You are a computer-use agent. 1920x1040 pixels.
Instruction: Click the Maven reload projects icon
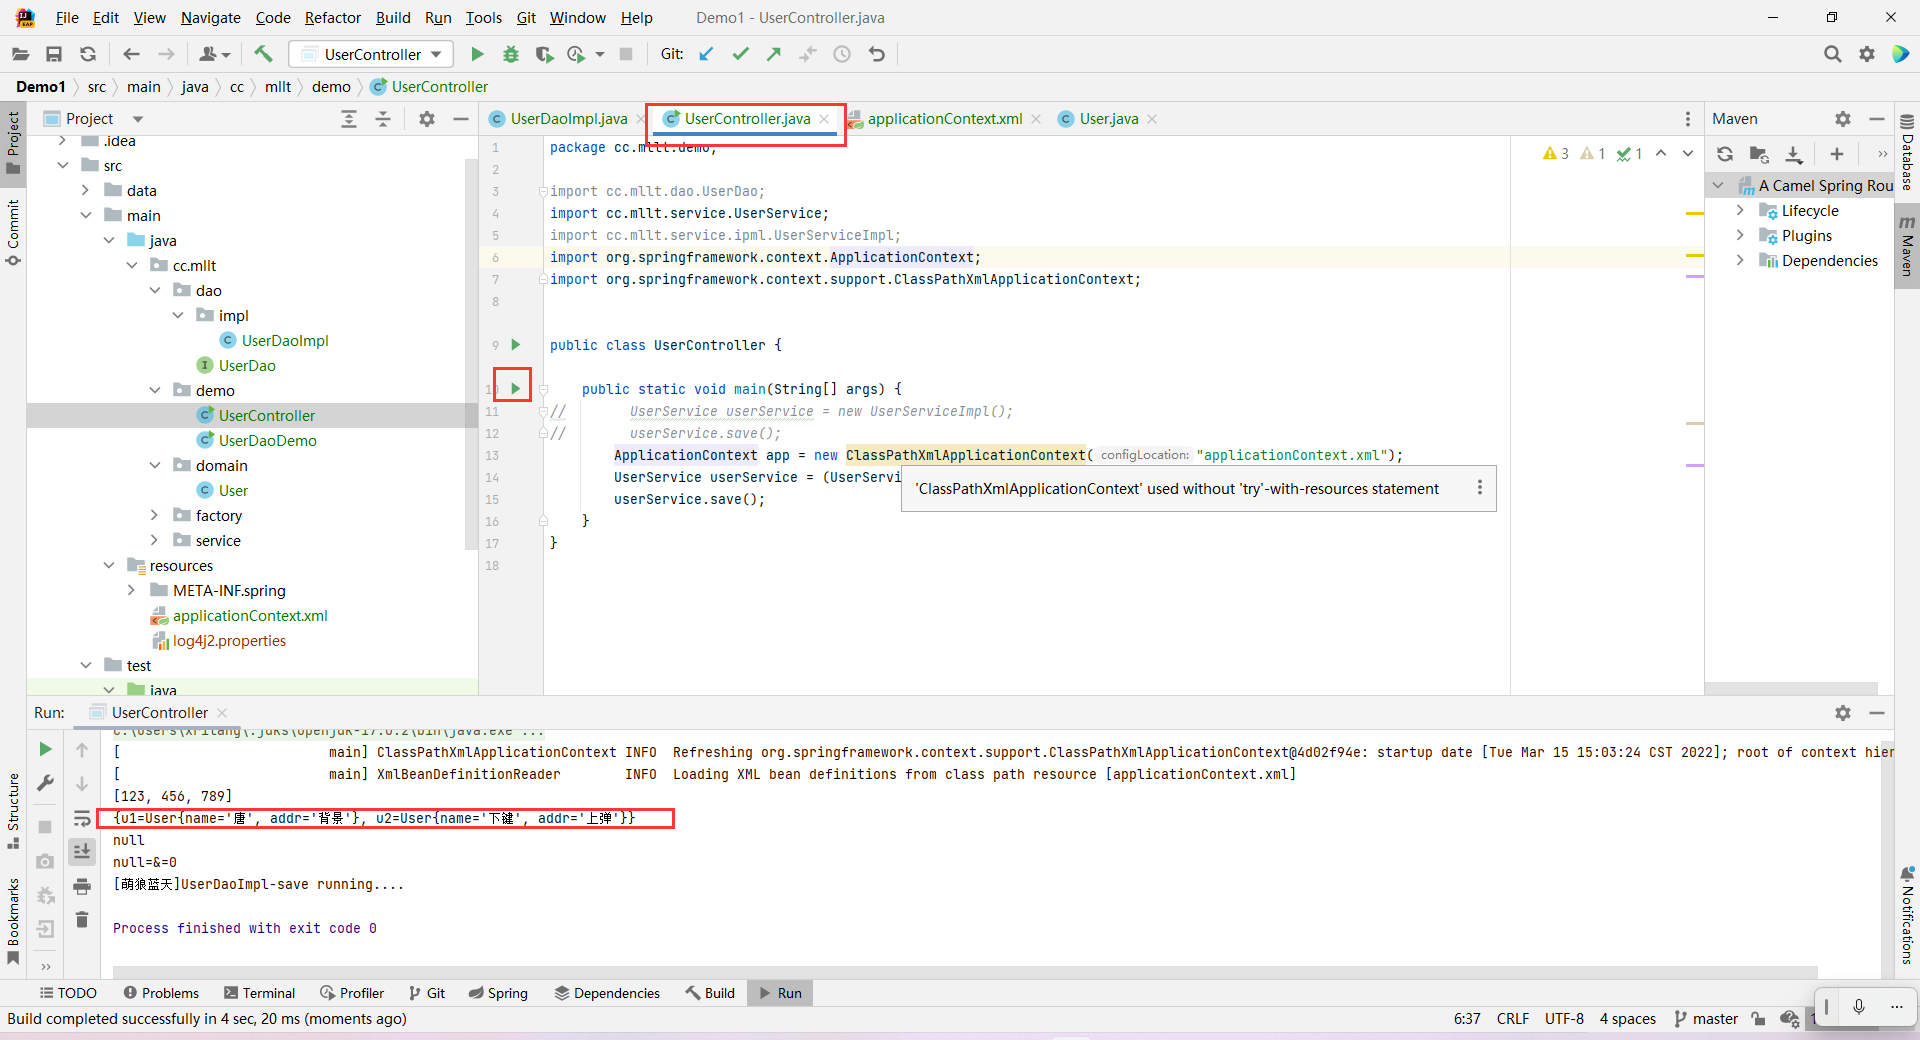click(x=1725, y=154)
